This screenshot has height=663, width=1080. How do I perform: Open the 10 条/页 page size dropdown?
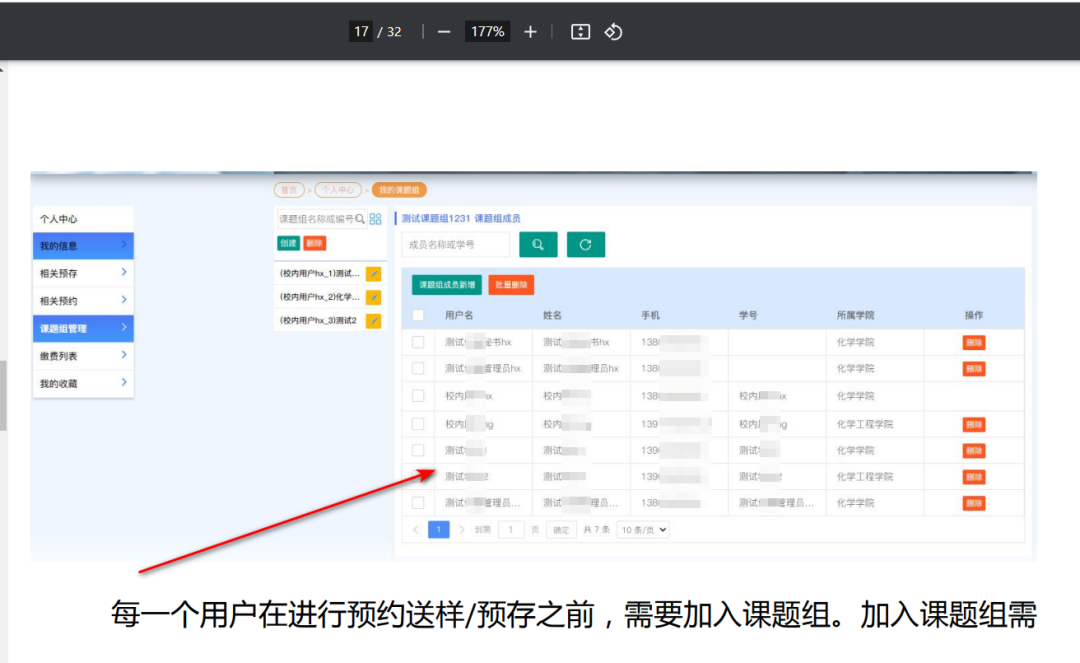coord(643,529)
